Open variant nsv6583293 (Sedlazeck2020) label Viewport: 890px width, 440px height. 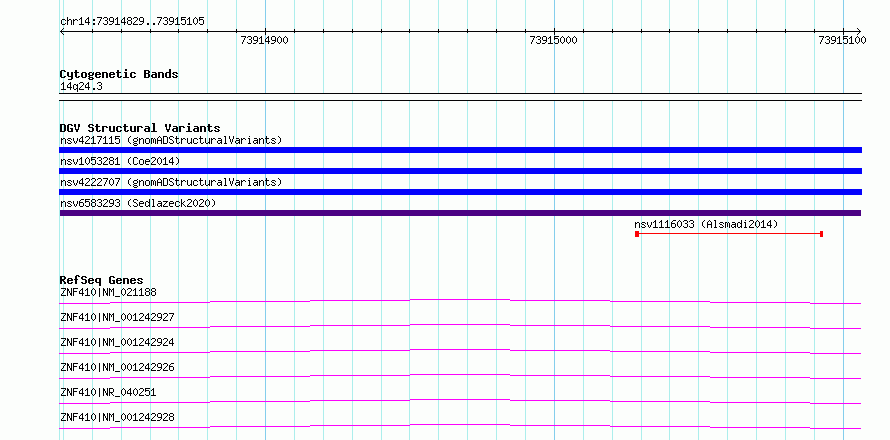pos(138,203)
